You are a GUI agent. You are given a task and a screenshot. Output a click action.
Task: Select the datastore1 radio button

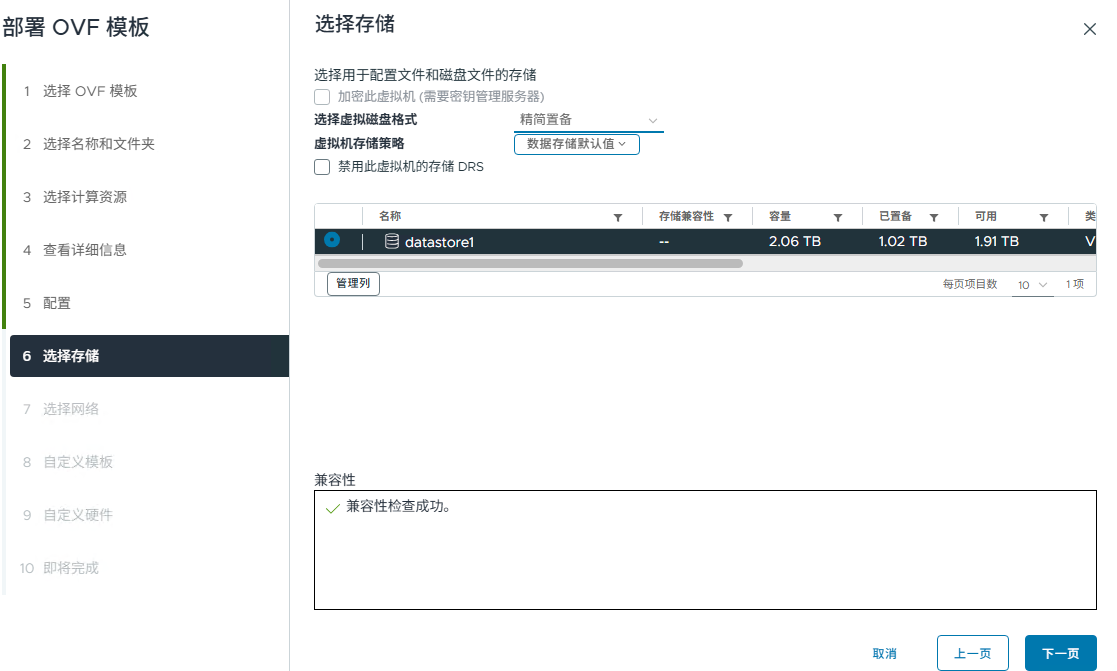332,240
